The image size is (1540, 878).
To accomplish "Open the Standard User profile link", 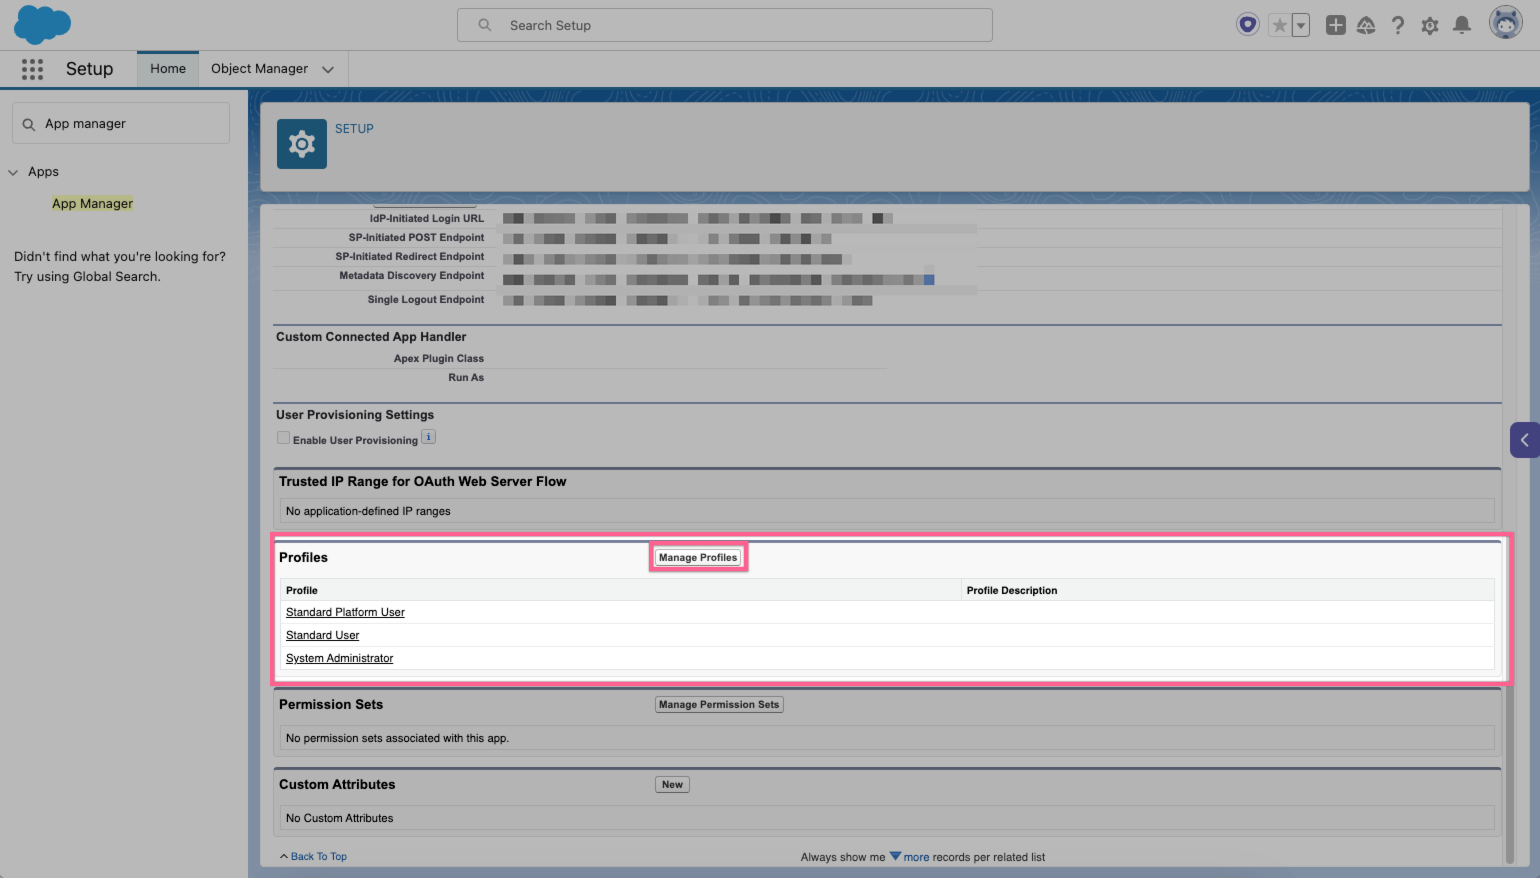I will pos(322,635).
